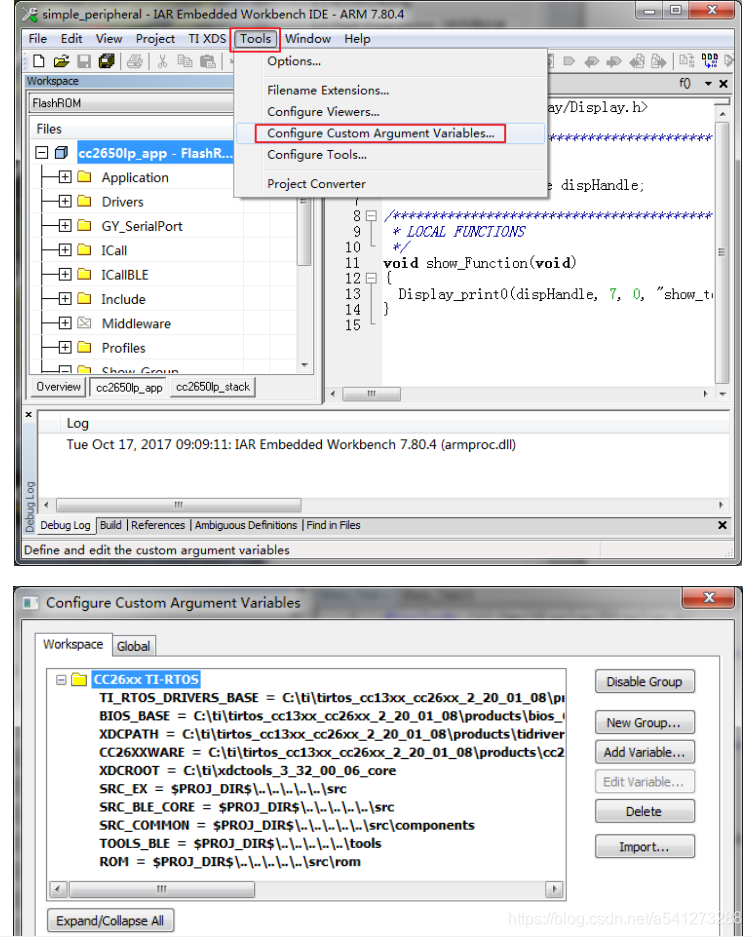Expand the Include folder node
This screenshot has height=937, width=752.
point(65,299)
